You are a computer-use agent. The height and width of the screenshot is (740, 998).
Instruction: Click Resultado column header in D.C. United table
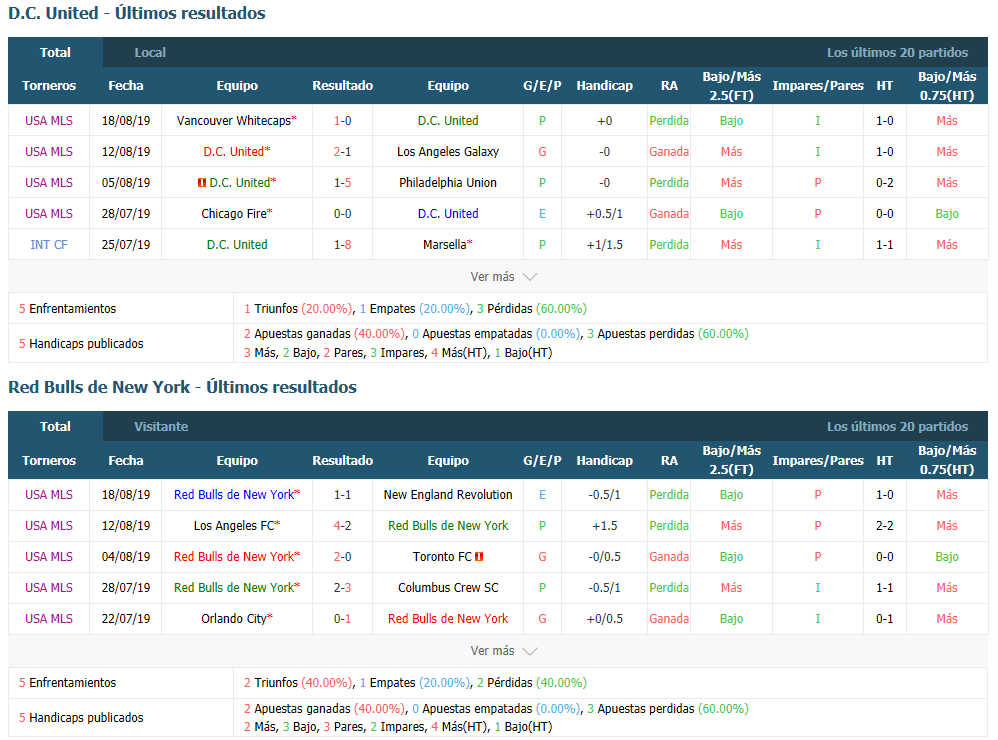pyautogui.click(x=342, y=85)
